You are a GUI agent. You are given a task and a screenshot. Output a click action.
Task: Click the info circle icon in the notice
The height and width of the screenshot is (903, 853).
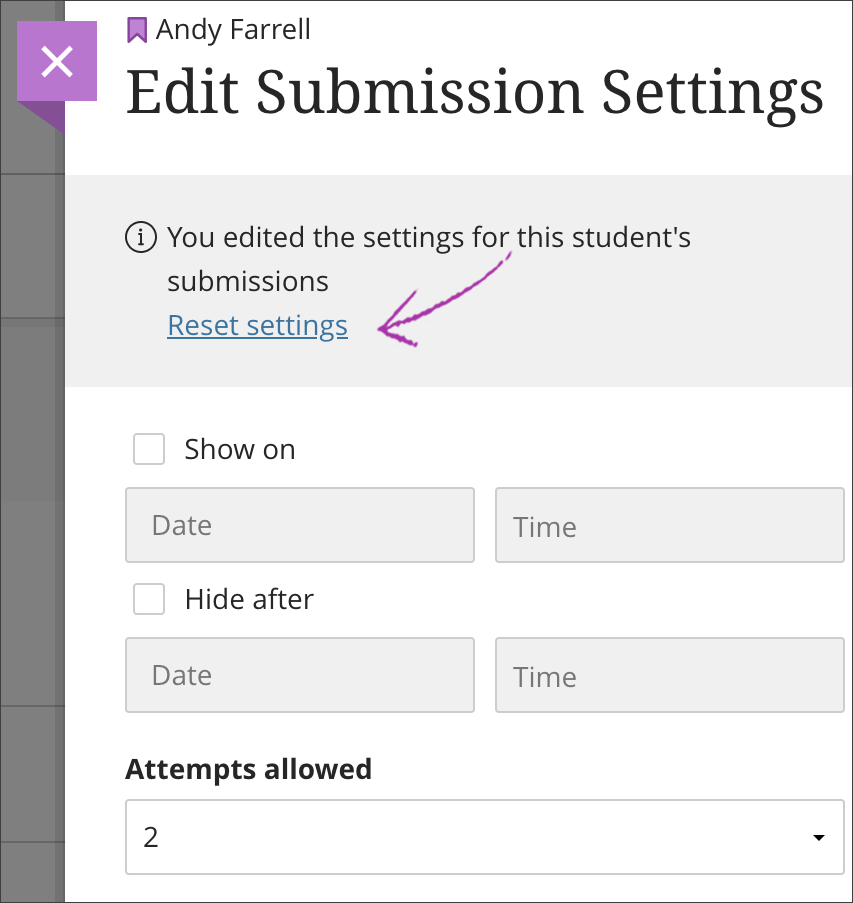(141, 237)
